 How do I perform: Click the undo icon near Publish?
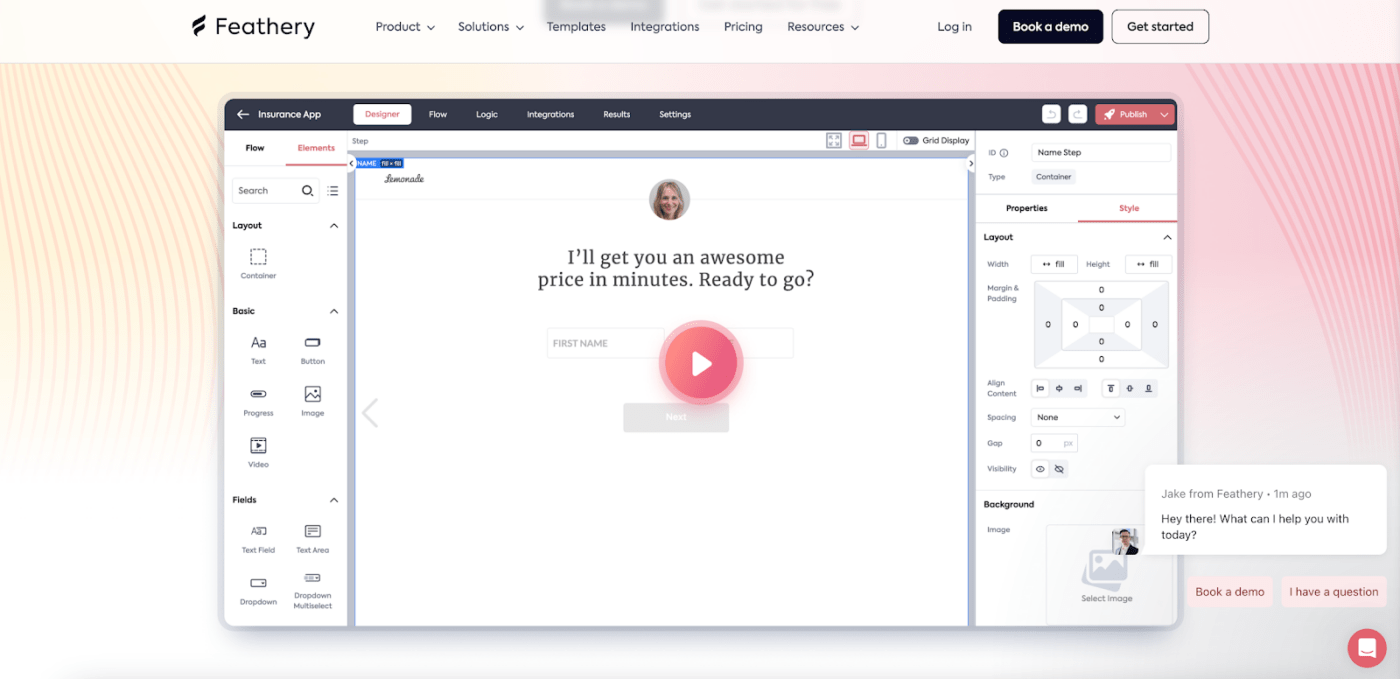[x=1051, y=114]
